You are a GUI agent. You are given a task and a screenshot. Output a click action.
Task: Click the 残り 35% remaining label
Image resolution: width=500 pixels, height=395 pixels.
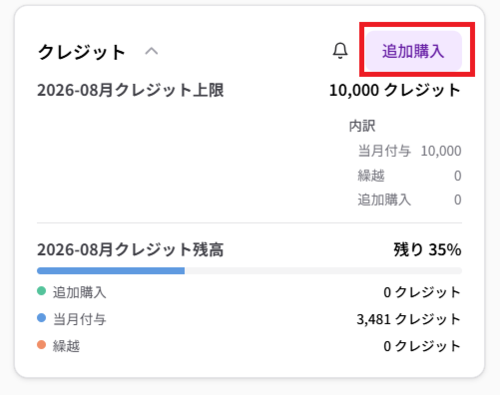[428, 250]
